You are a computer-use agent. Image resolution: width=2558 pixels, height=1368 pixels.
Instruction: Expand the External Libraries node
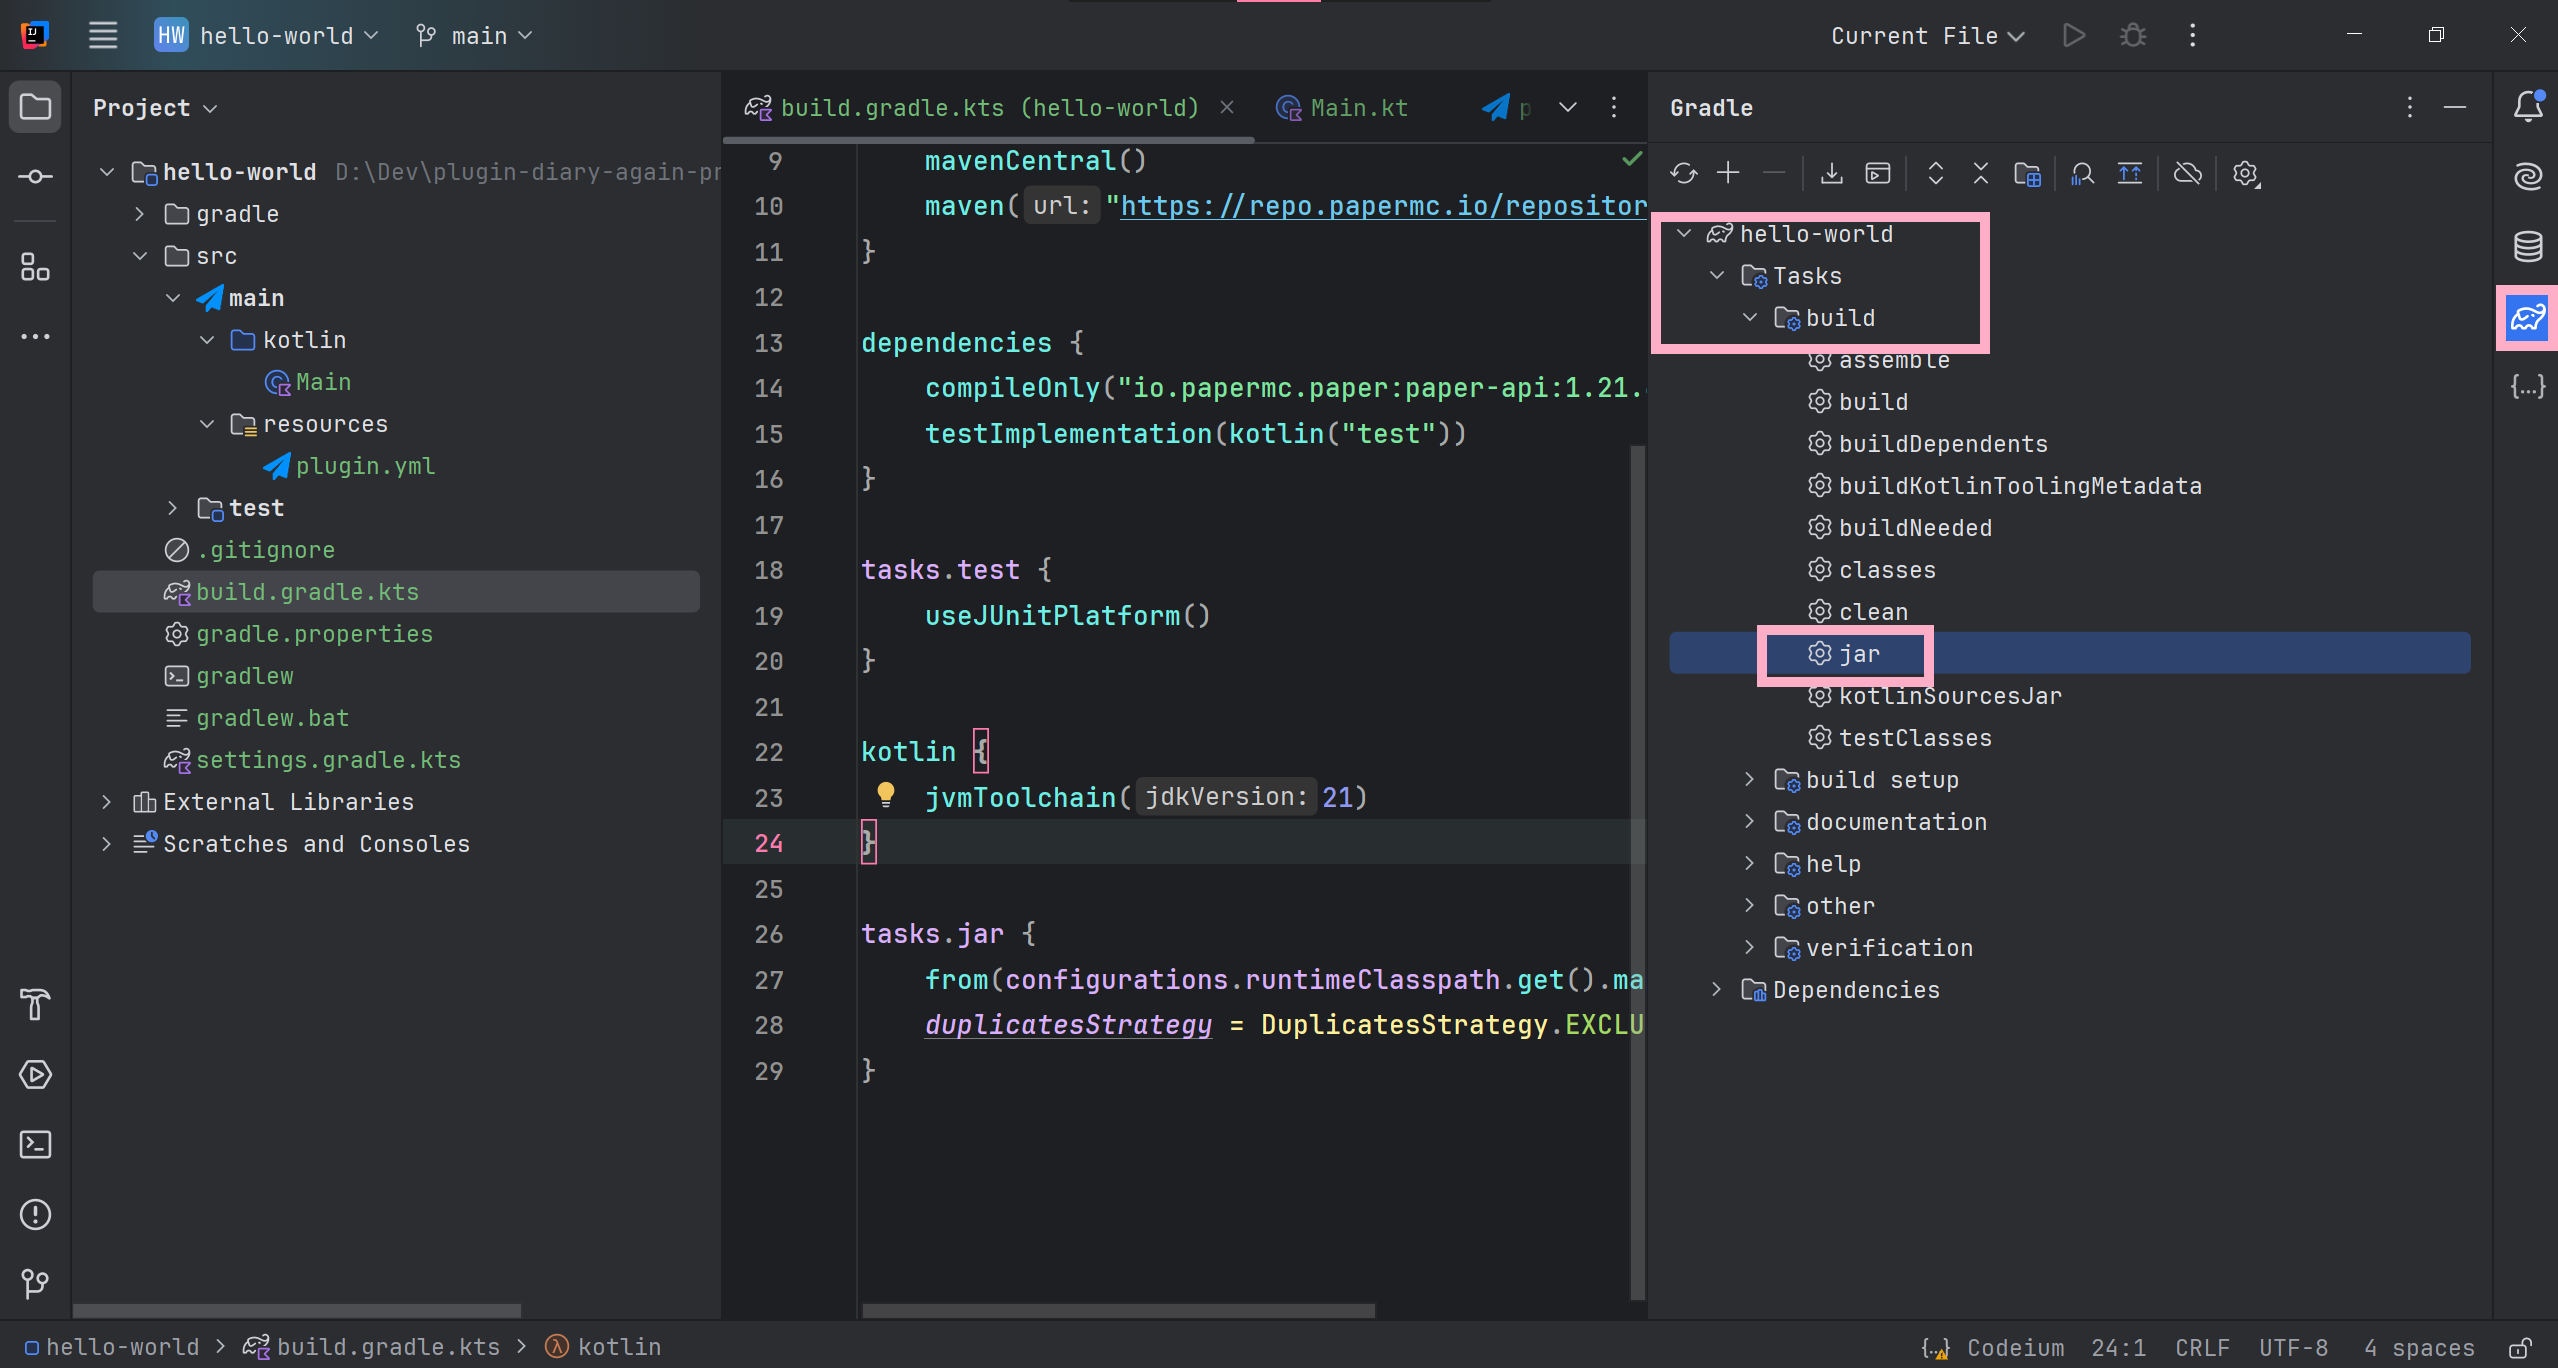[107, 801]
